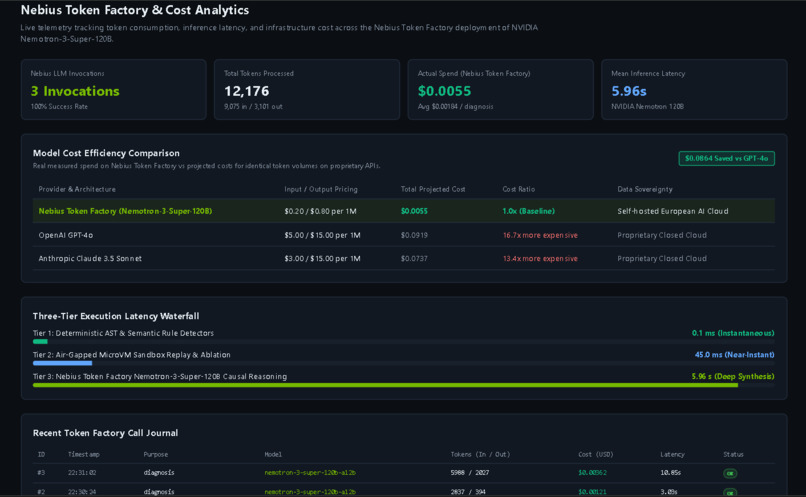Click '45.0 ms (Near-Instant)' latency label
Image resolution: width=806 pixels, height=497 pixels.
pyautogui.click(x=735, y=355)
